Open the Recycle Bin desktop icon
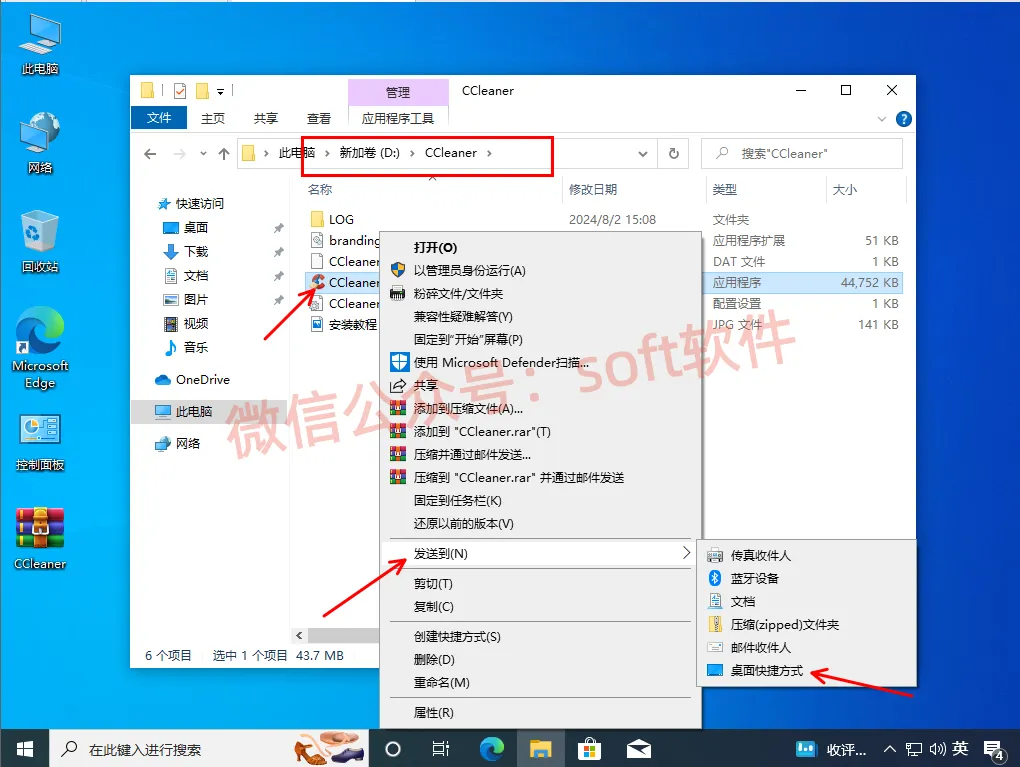The height and width of the screenshot is (767, 1020). (x=40, y=242)
